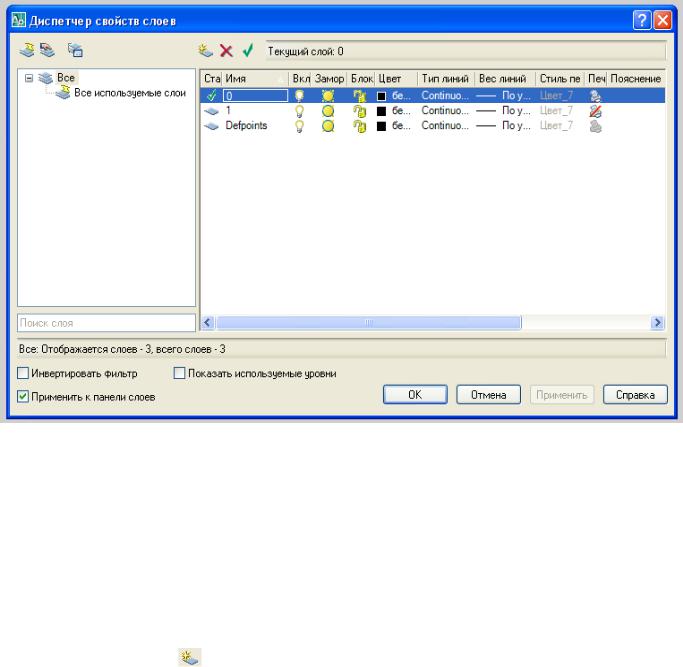Screen dimensions: 683x667
Task: Click the Цвет column header
Action: click(396, 79)
